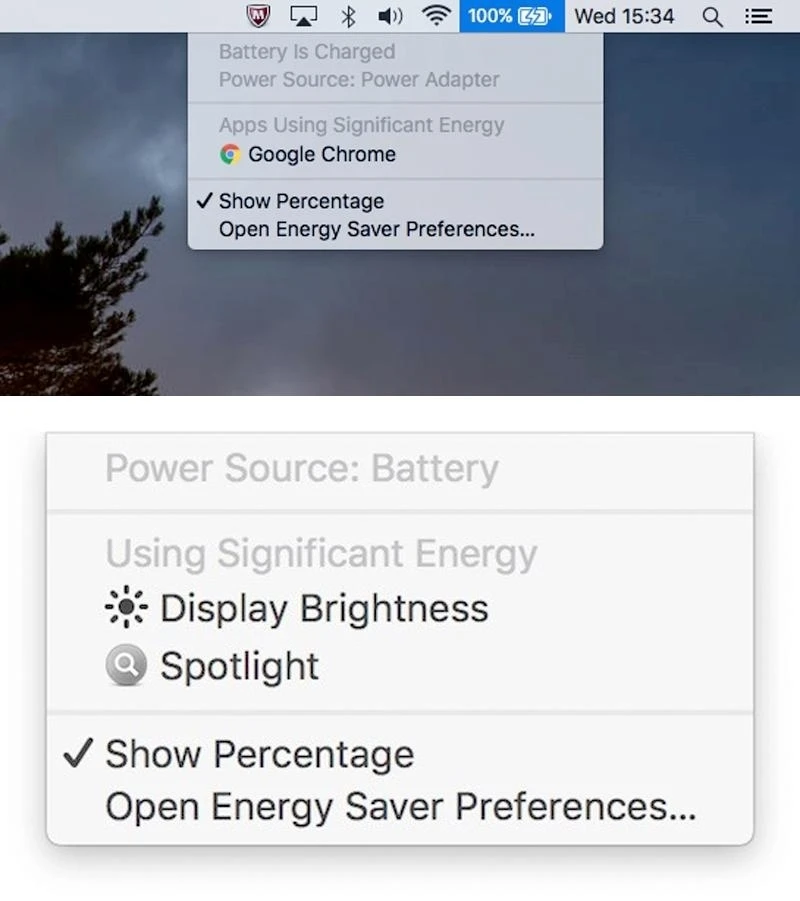Click the Battery Is Charged status text
The width and height of the screenshot is (800, 901).
tap(306, 51)
